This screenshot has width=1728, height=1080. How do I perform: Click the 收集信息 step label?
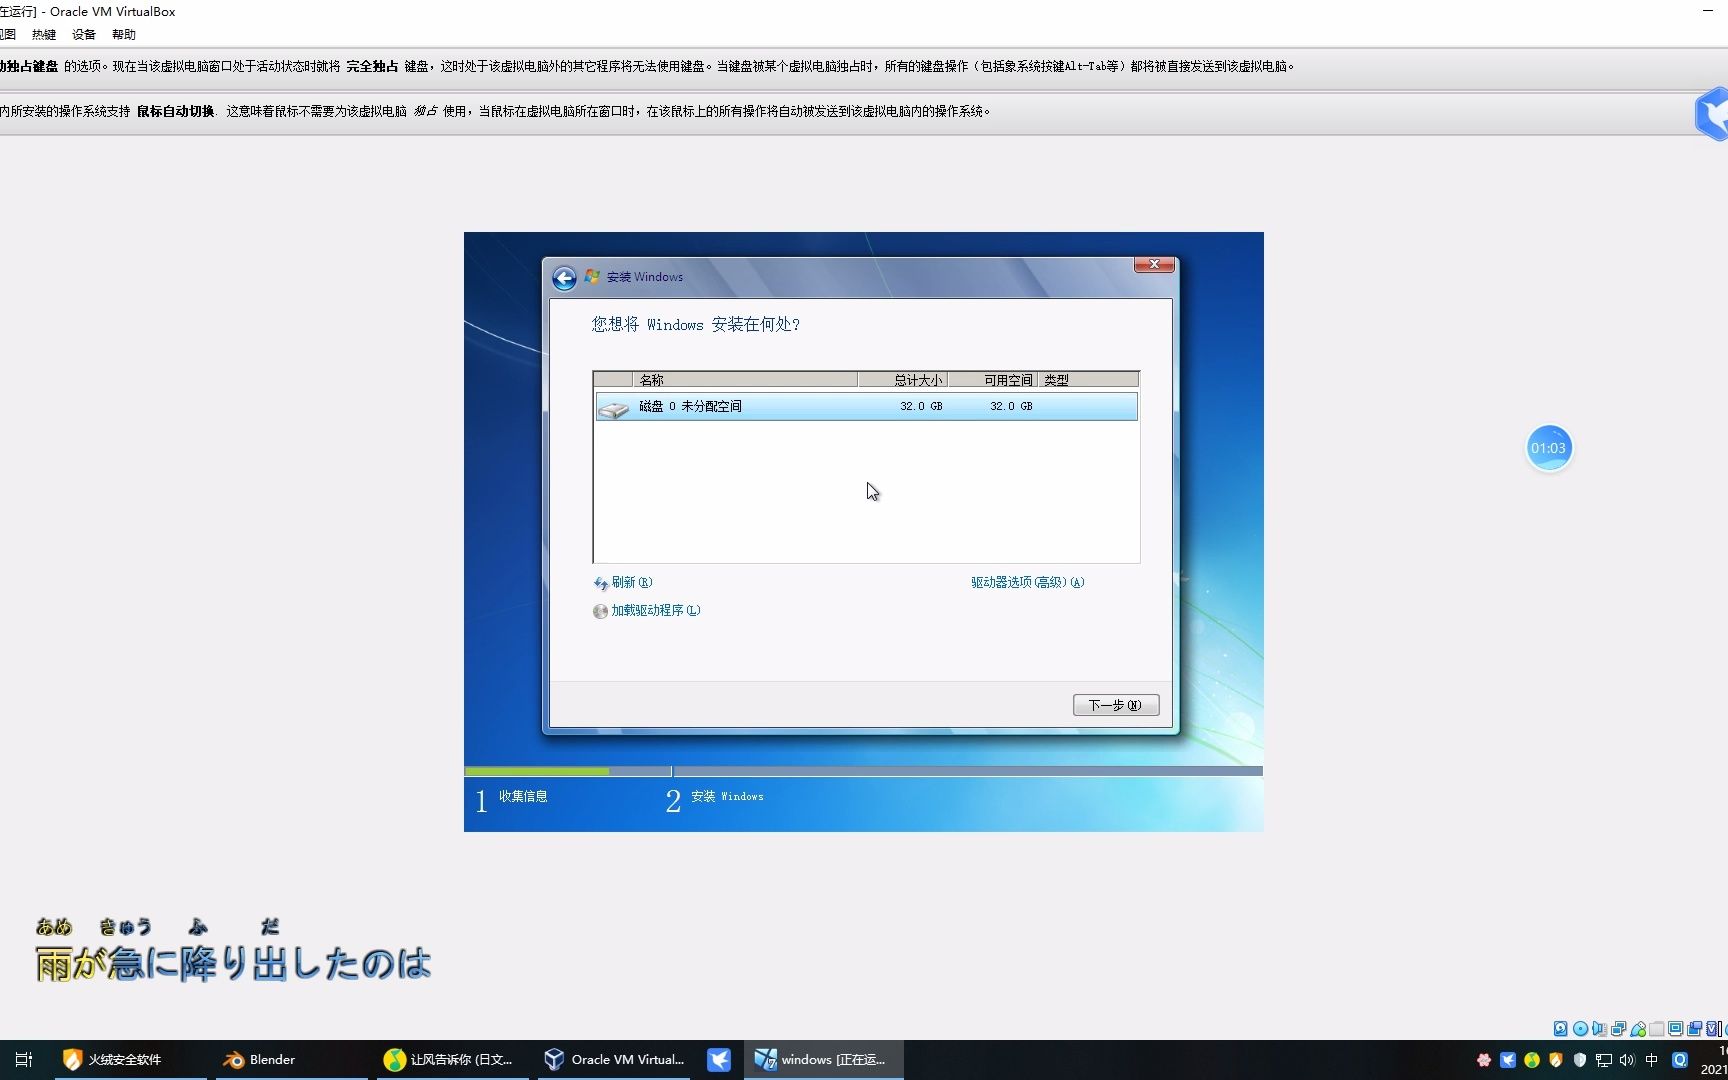click(x=523, y=797)
